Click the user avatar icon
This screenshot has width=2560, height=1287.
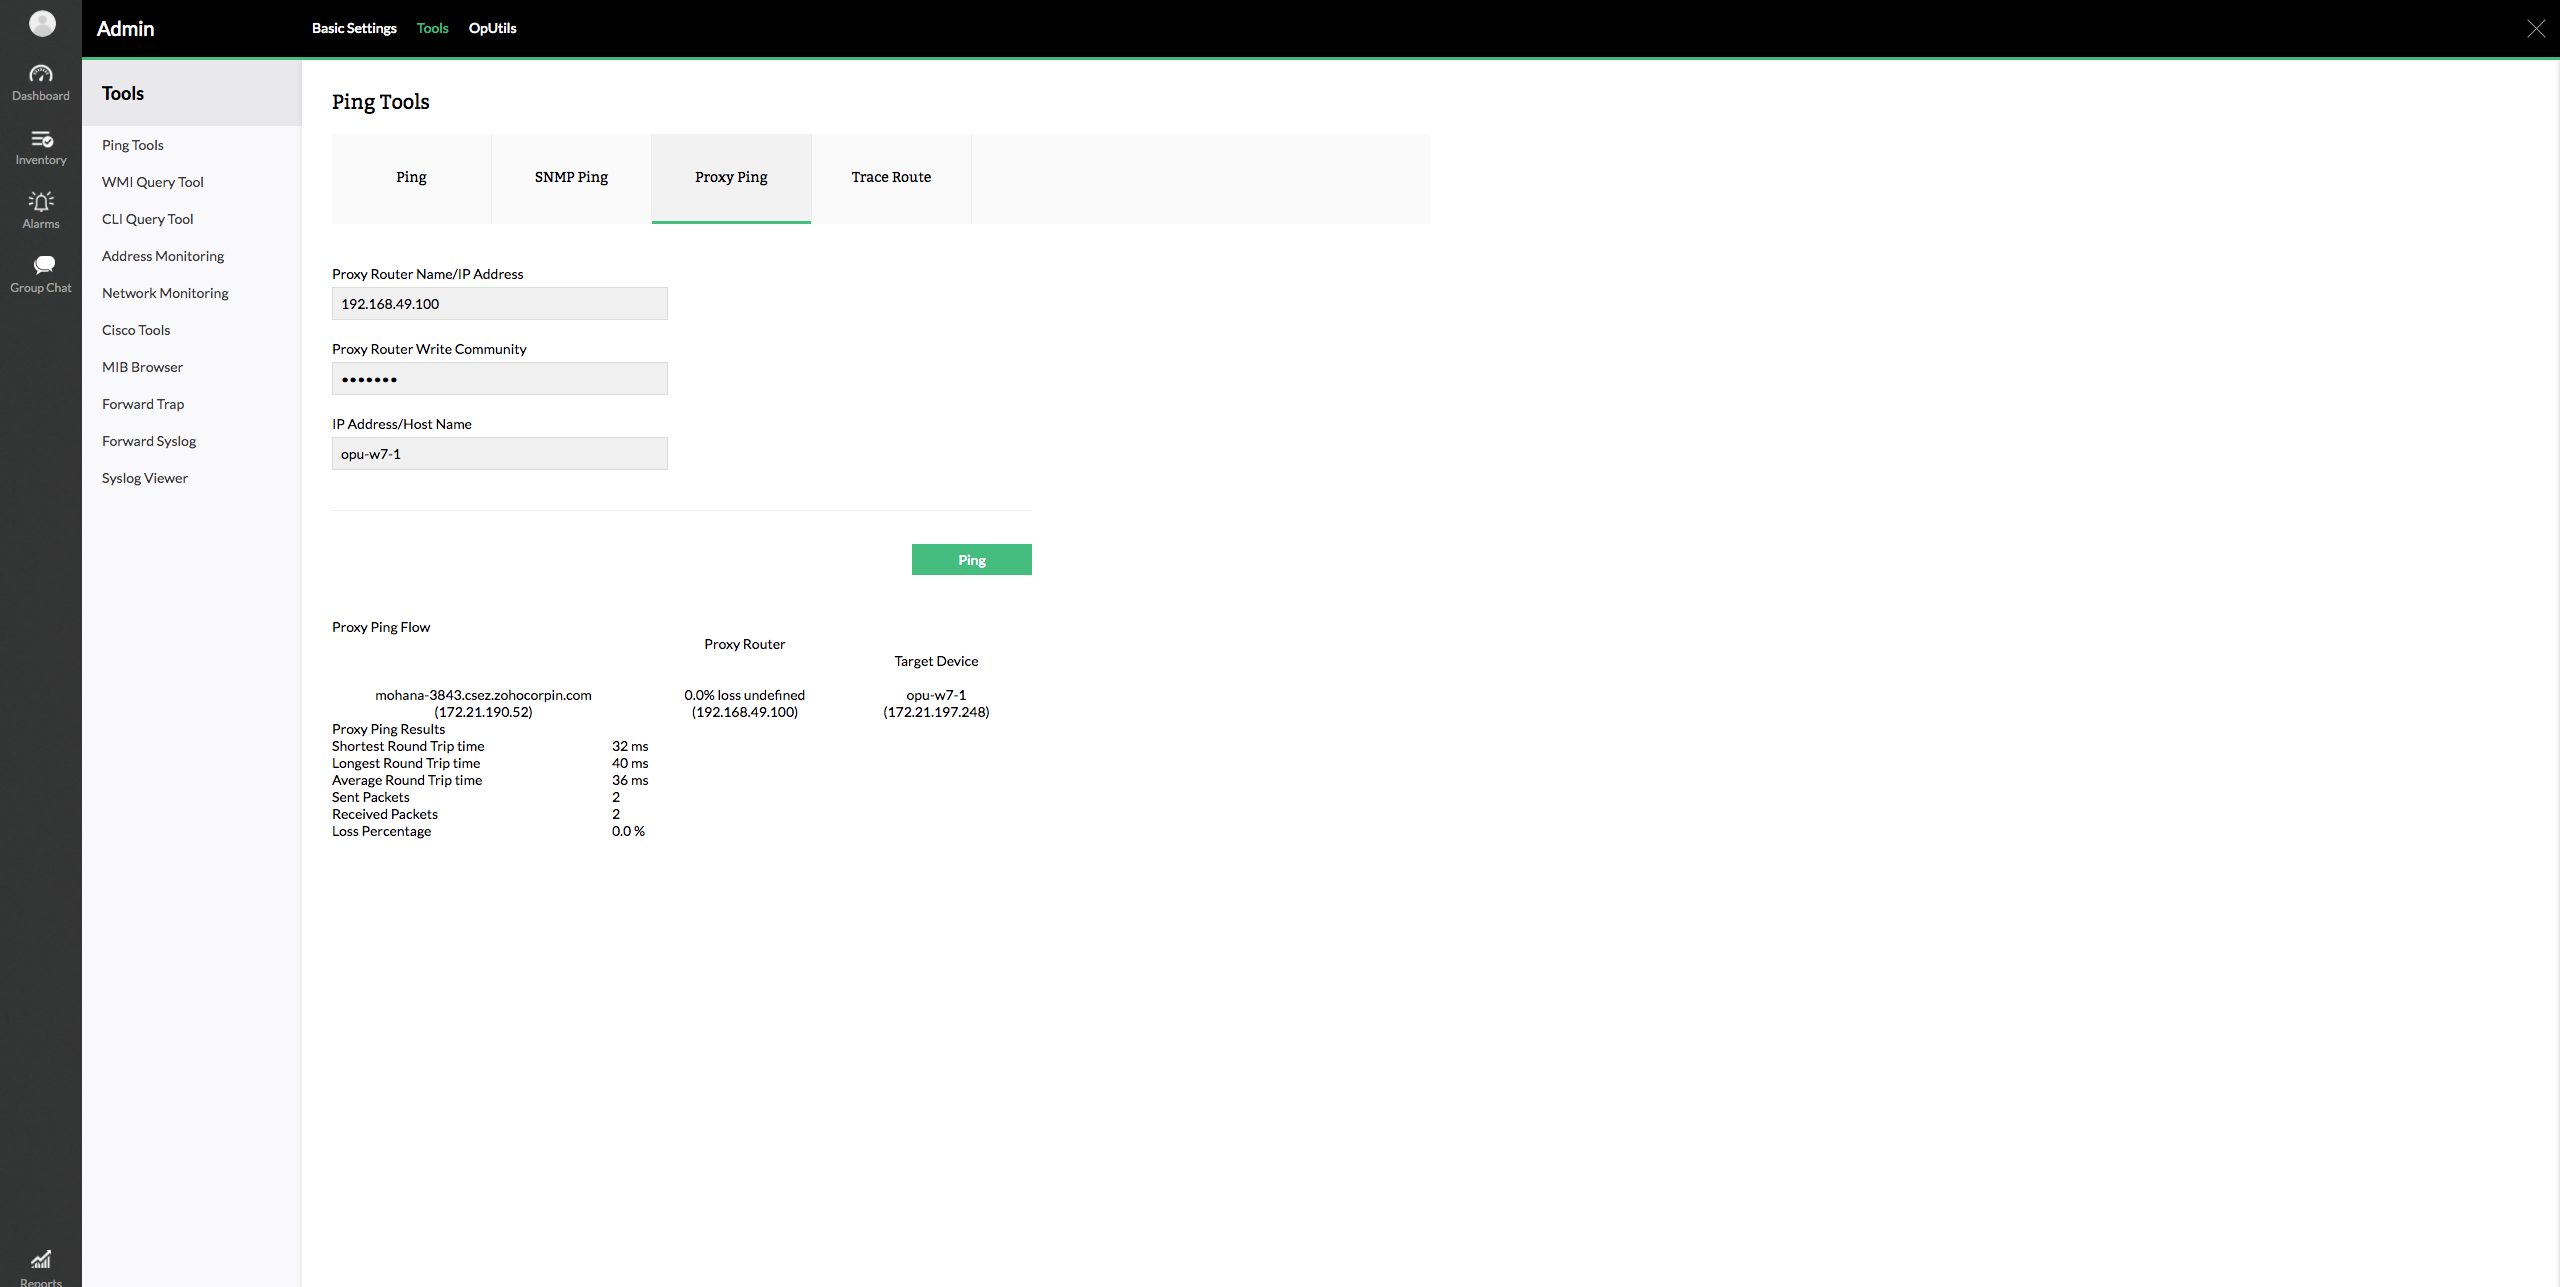(x=42, y=24)
